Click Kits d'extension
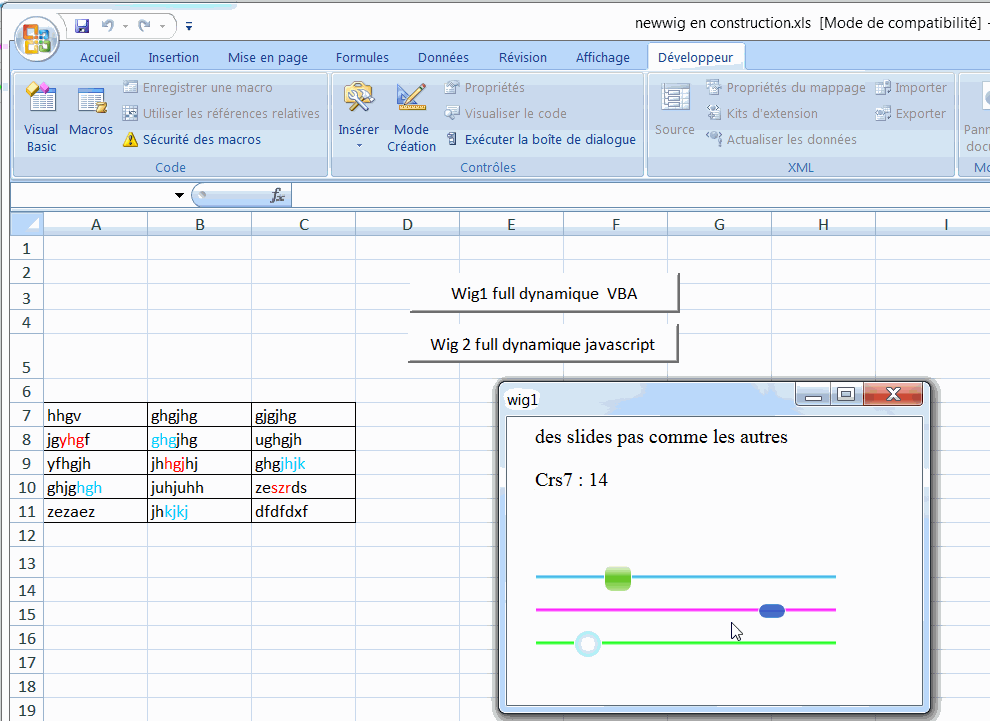 (x=762, y=113)
